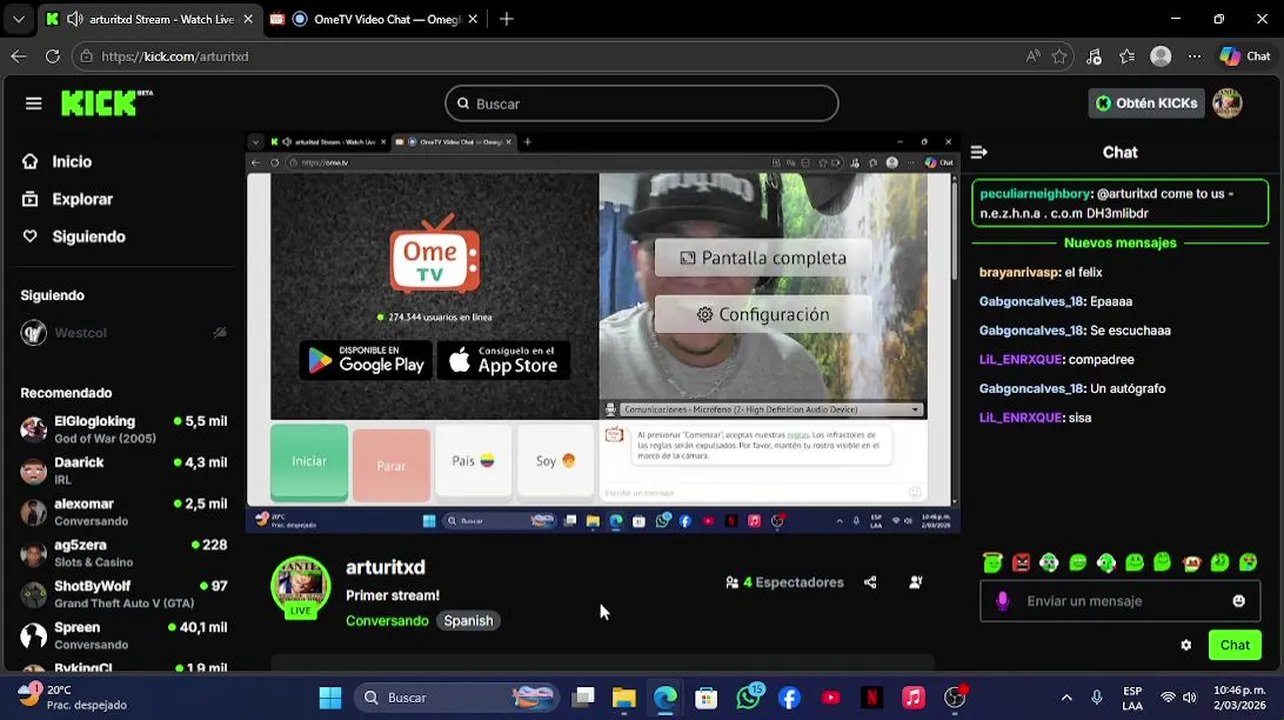Open tab actions dropdown

point(18,19)
